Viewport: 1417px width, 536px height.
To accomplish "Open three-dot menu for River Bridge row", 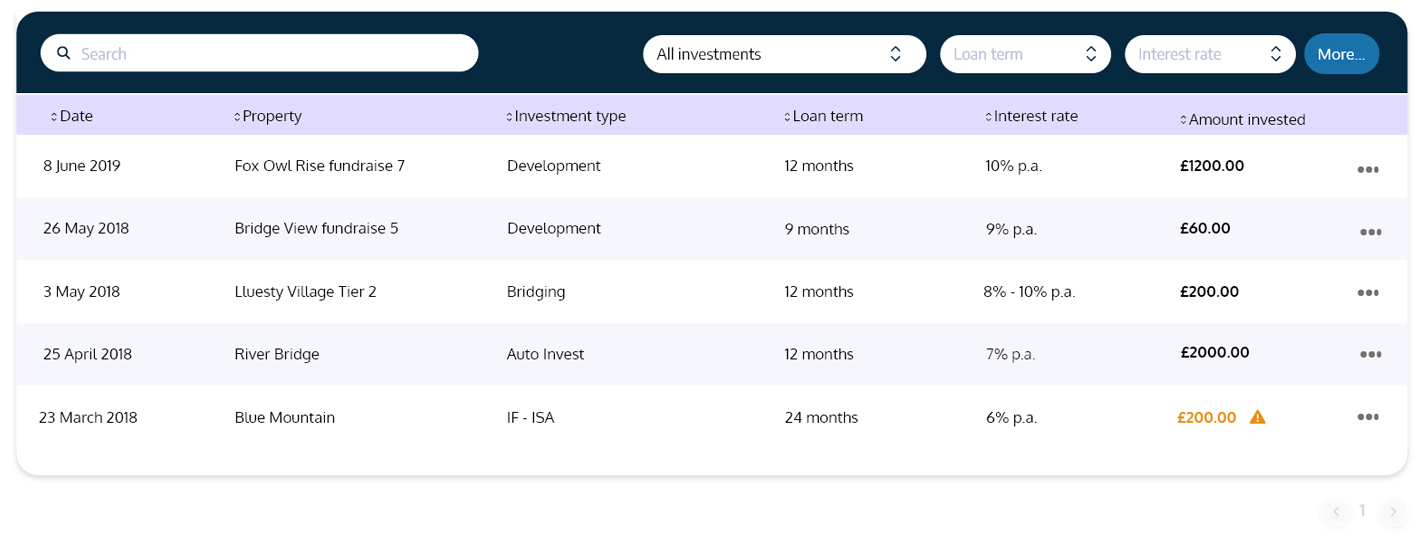I will [x=1370, y=354].
